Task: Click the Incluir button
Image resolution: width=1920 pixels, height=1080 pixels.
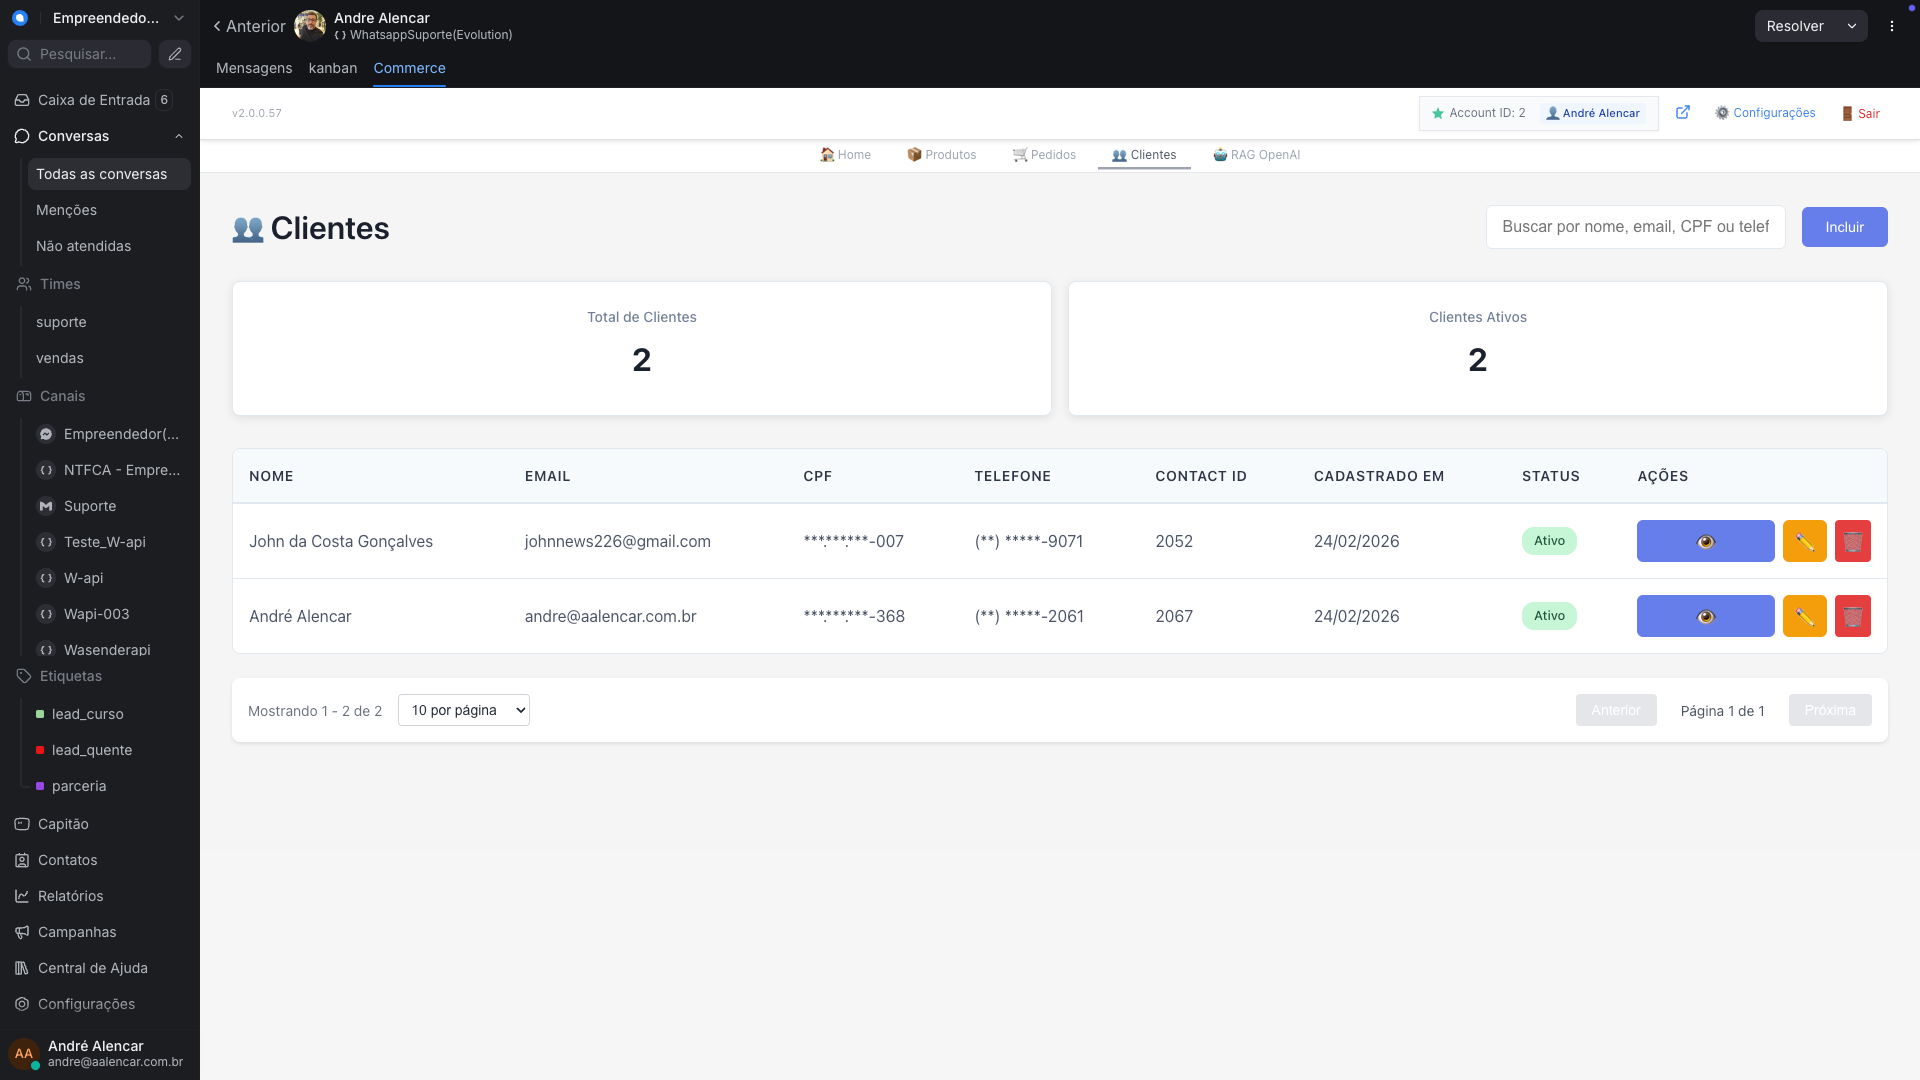Action: tap(1844, 227)
